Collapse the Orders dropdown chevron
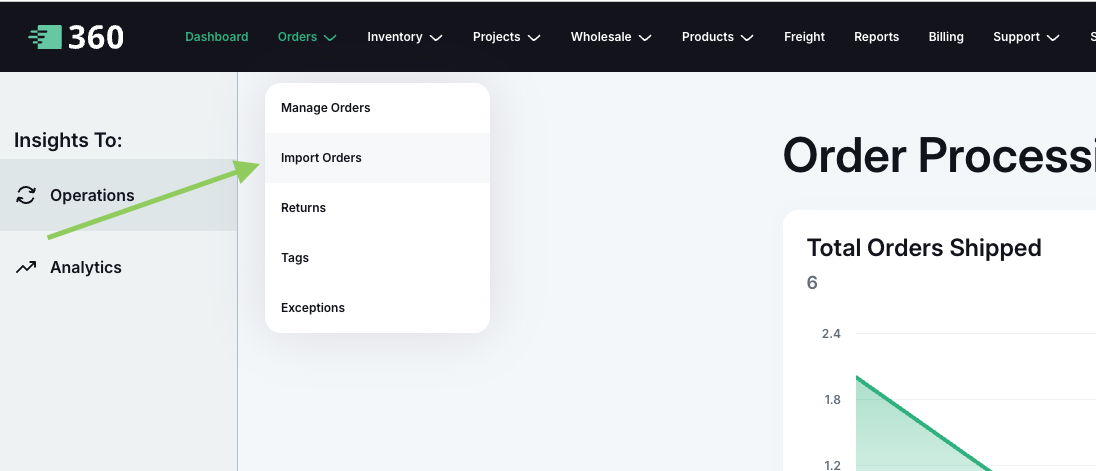This screenshot has width=1096, height=471. (331, 38)
